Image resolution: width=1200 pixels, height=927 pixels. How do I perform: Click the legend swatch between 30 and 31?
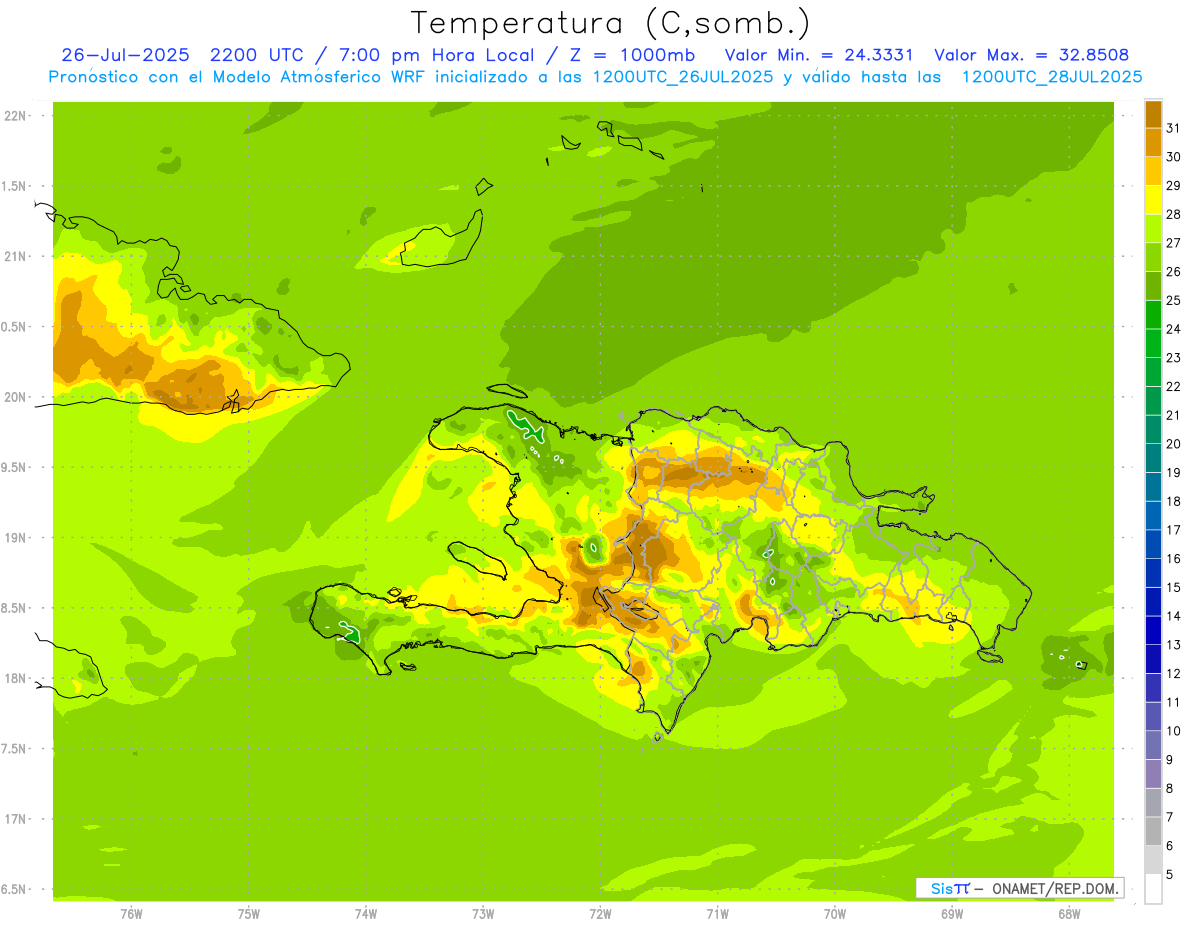pos(1153,142)
